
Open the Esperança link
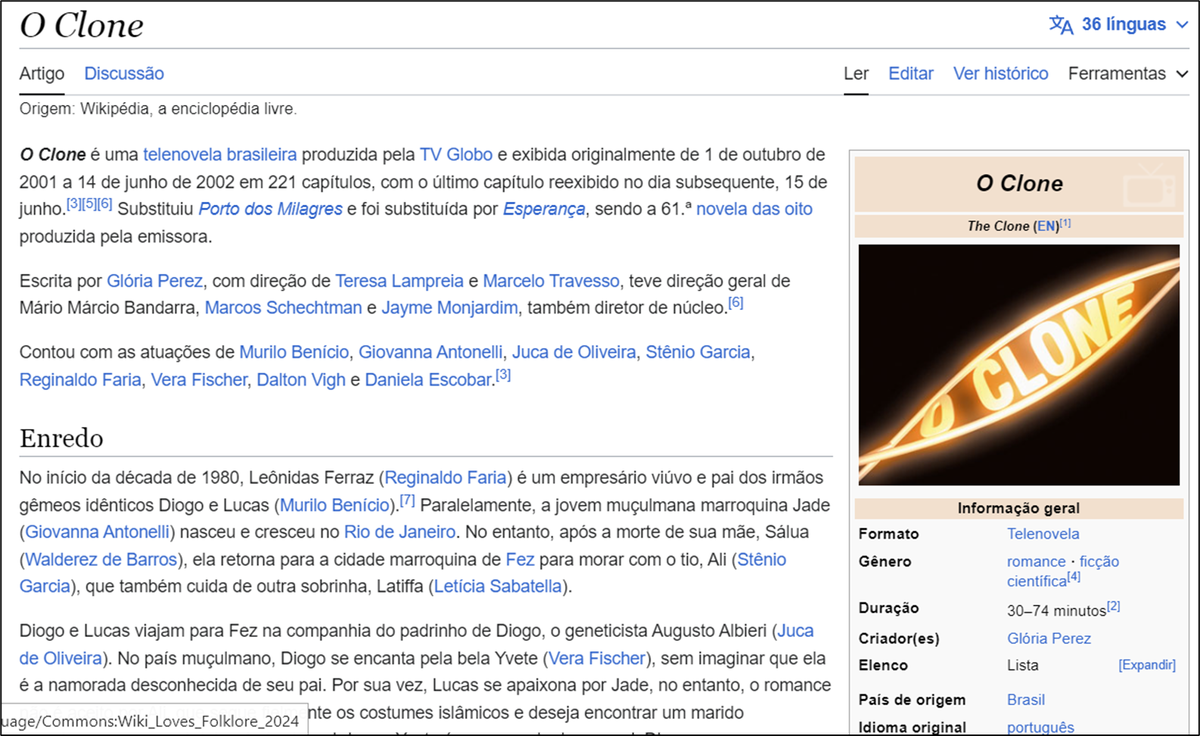click(x=544, y=209)
